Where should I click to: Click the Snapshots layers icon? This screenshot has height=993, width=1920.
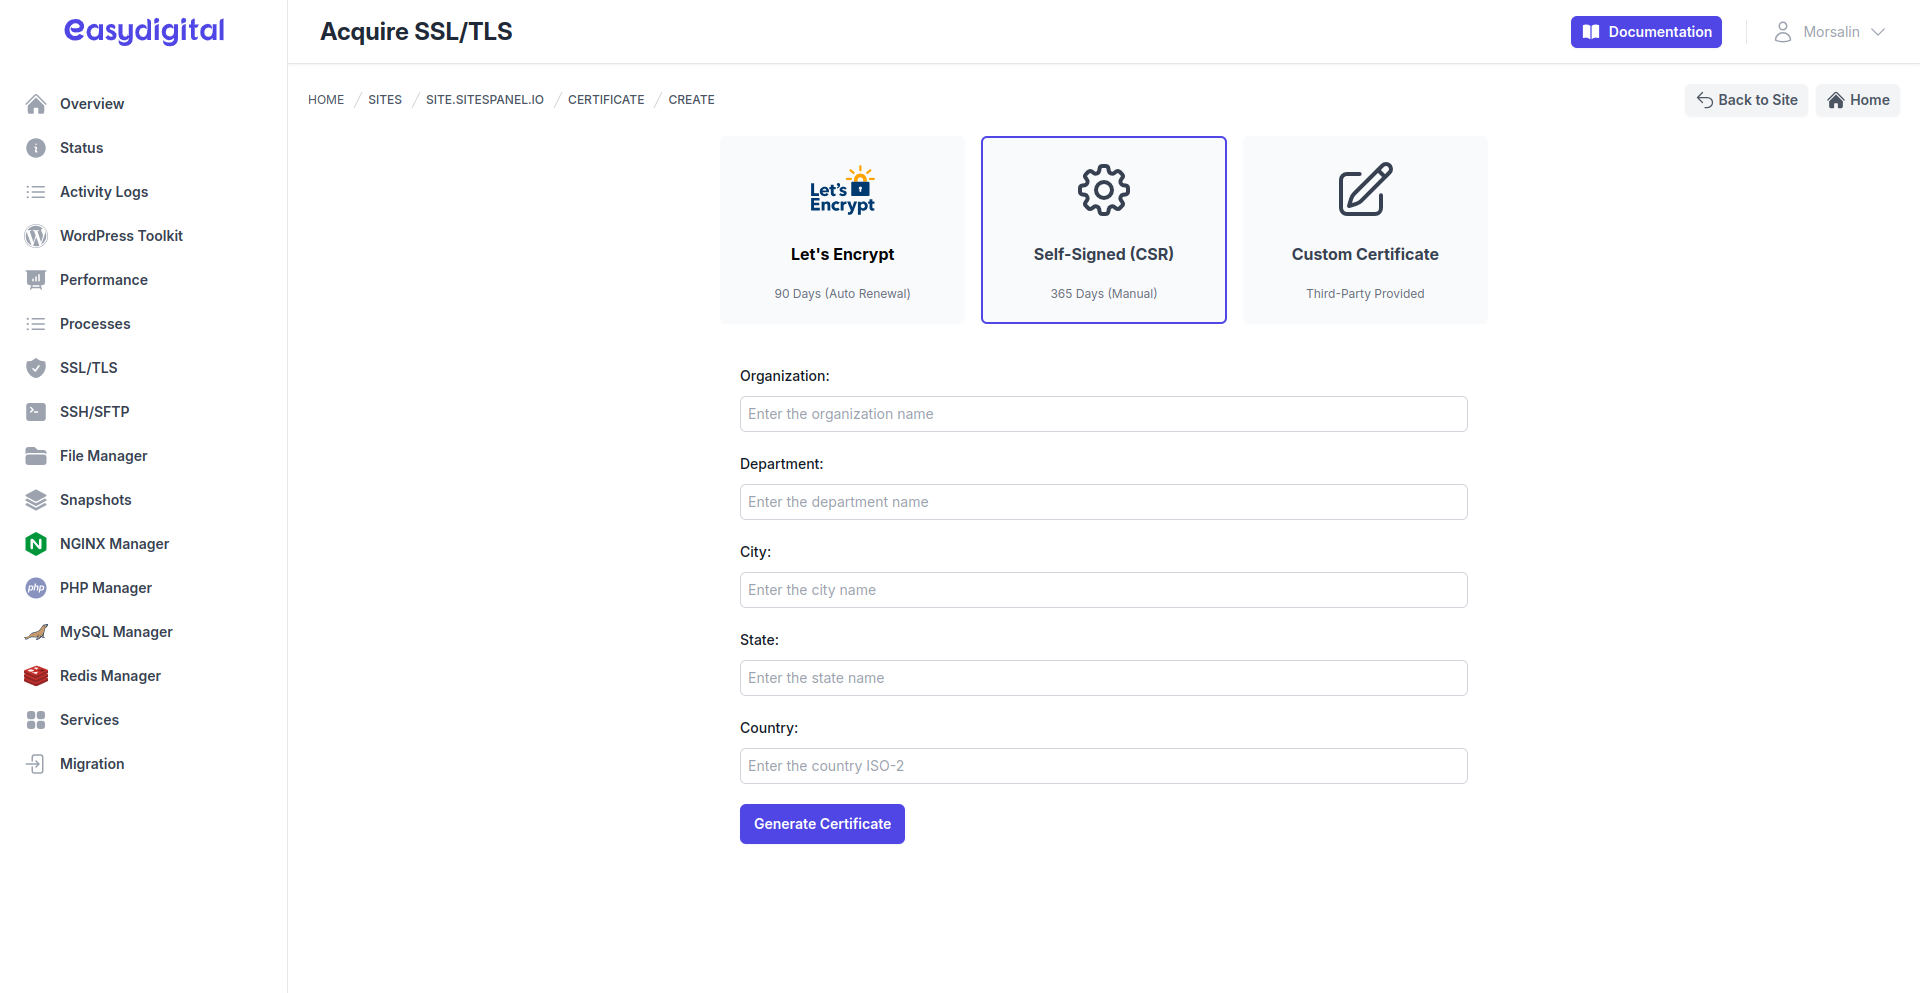[x=35, y=499]
